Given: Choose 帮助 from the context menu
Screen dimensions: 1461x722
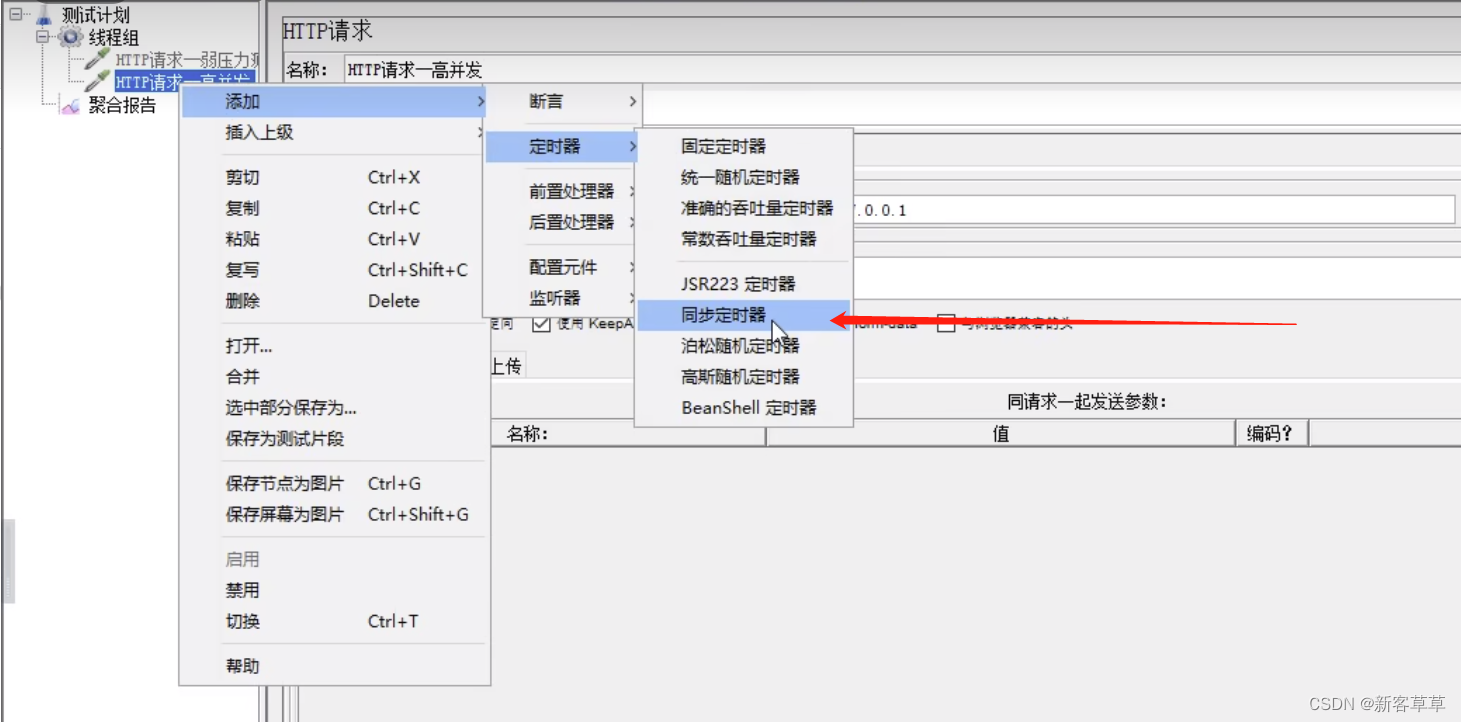Looking at the screenshot, I should 334,666.
